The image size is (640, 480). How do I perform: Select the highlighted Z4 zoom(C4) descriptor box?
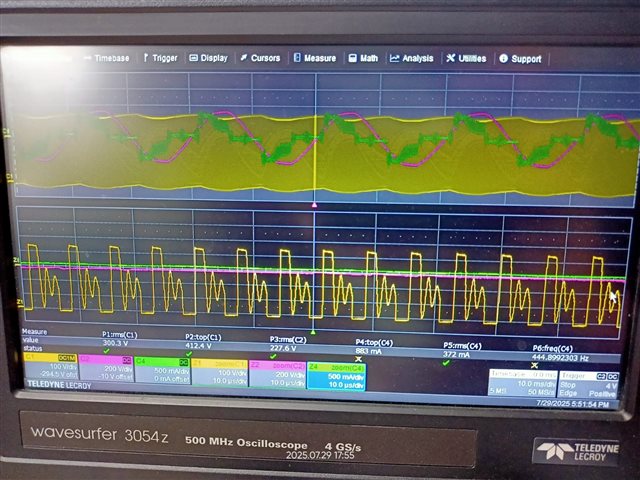pyautogui.click(x=336, y=376)
